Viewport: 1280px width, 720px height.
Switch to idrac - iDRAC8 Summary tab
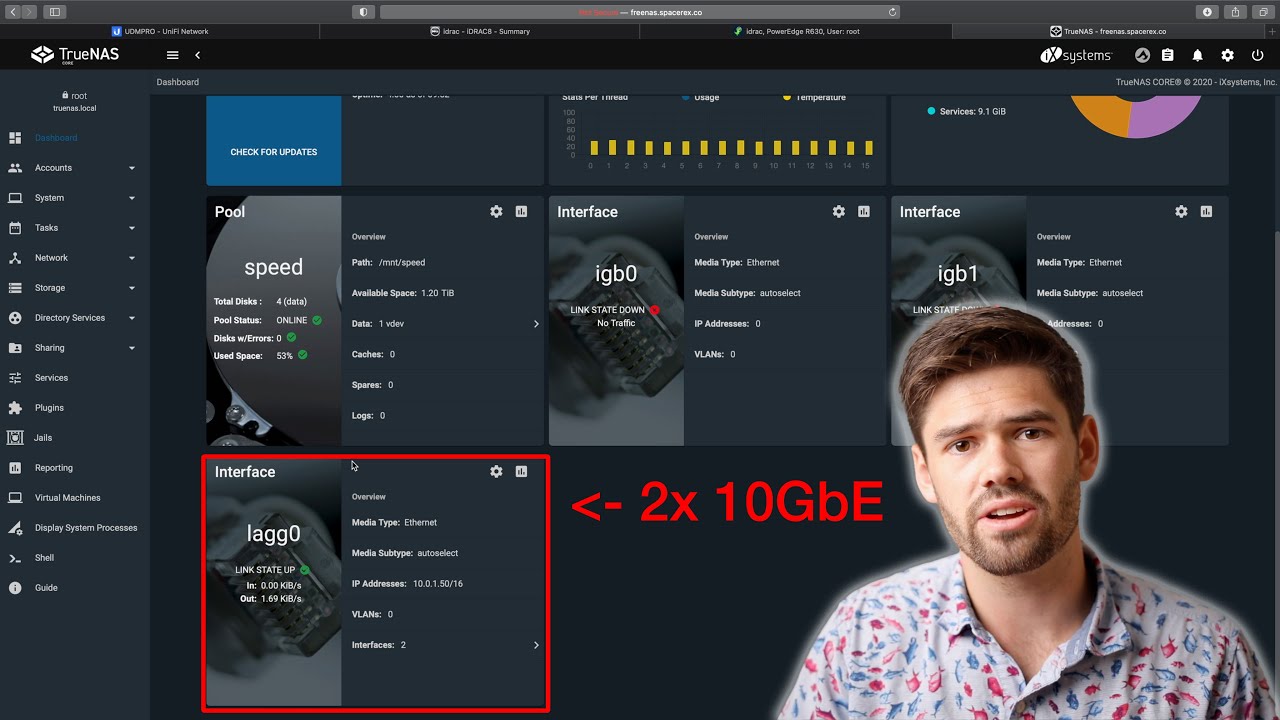[x=480, y=31]
